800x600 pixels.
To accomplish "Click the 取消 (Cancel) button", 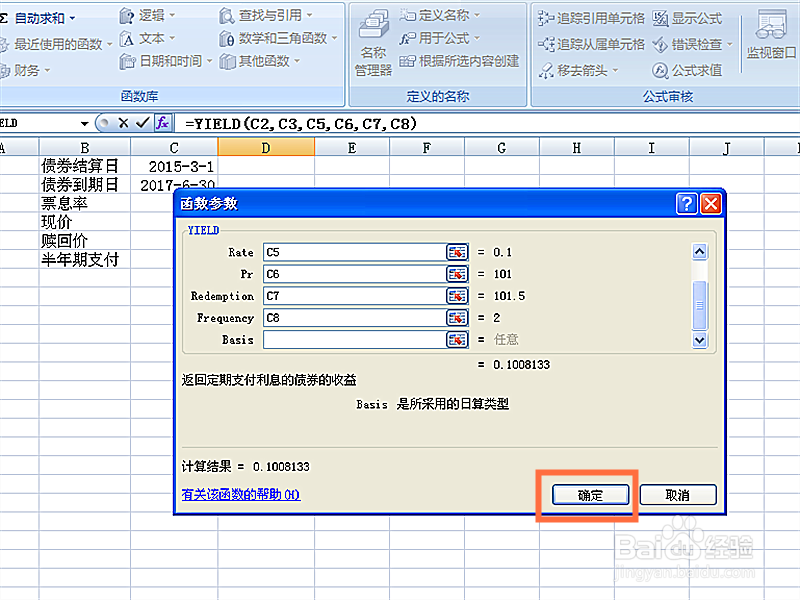I will [x=678, y=495].
